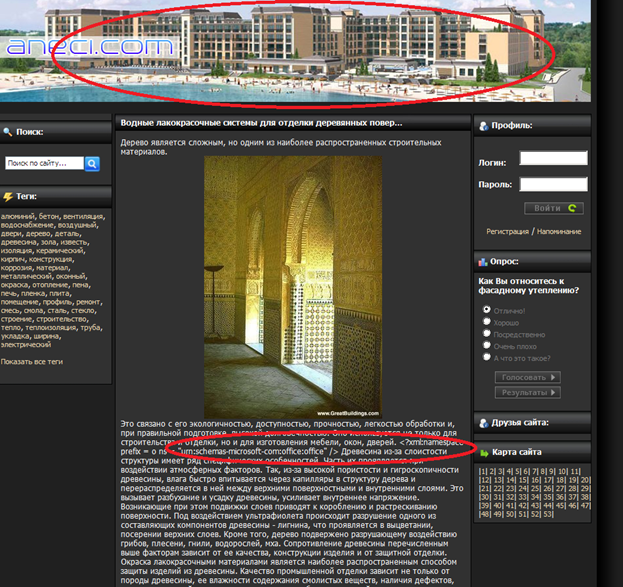Open the Регистрация link
This screenshot has height=587, width=623.
pos(509,231)
